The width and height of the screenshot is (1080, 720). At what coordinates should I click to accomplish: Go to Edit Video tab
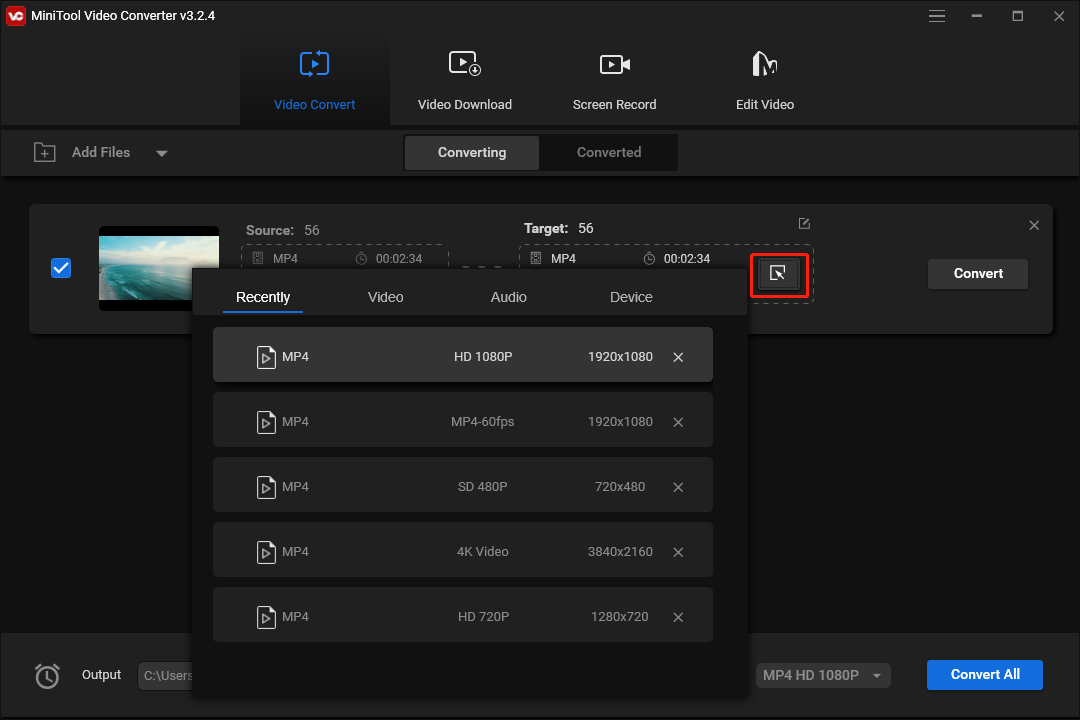click(x=765, y=81)
